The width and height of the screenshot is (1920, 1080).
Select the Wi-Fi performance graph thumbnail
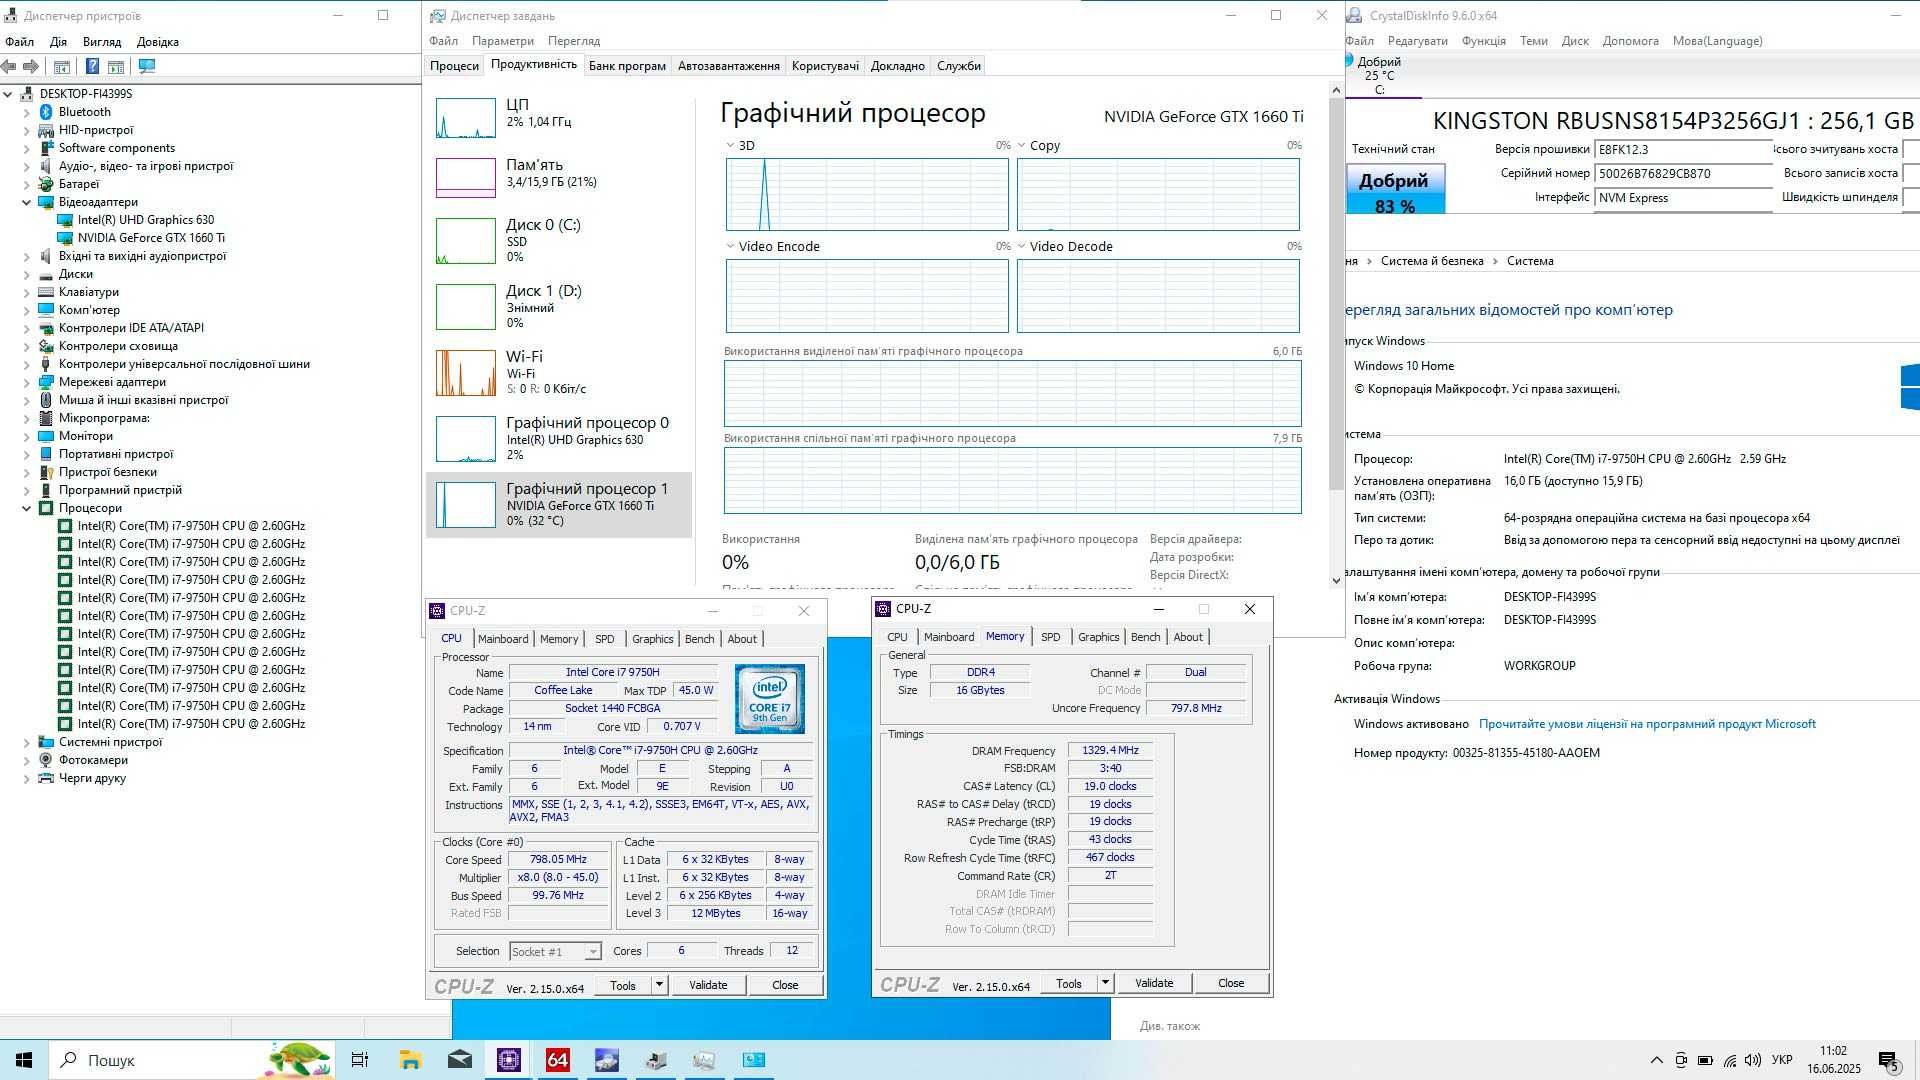coord(466,372)
